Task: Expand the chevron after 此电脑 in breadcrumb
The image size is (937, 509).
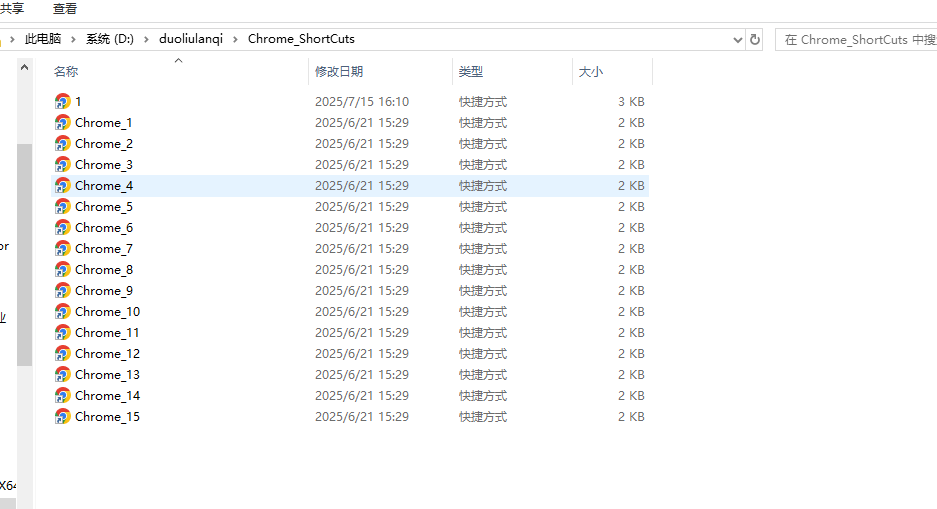Action: click(x=74, y=39)
